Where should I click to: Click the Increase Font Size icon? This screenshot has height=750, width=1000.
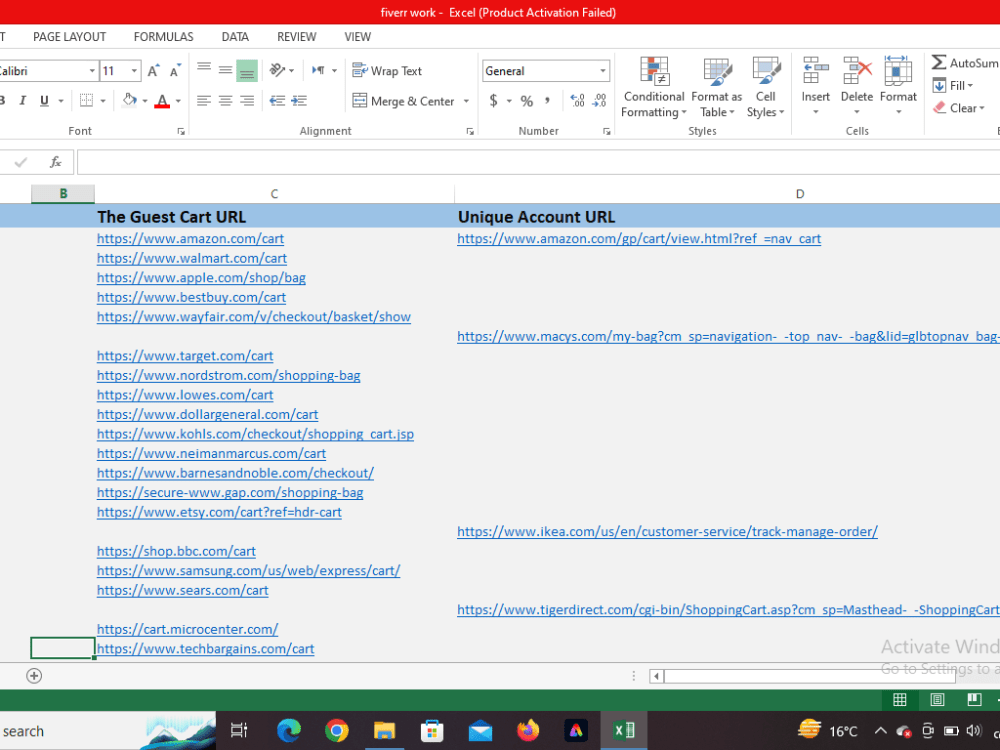coord(153,71)
